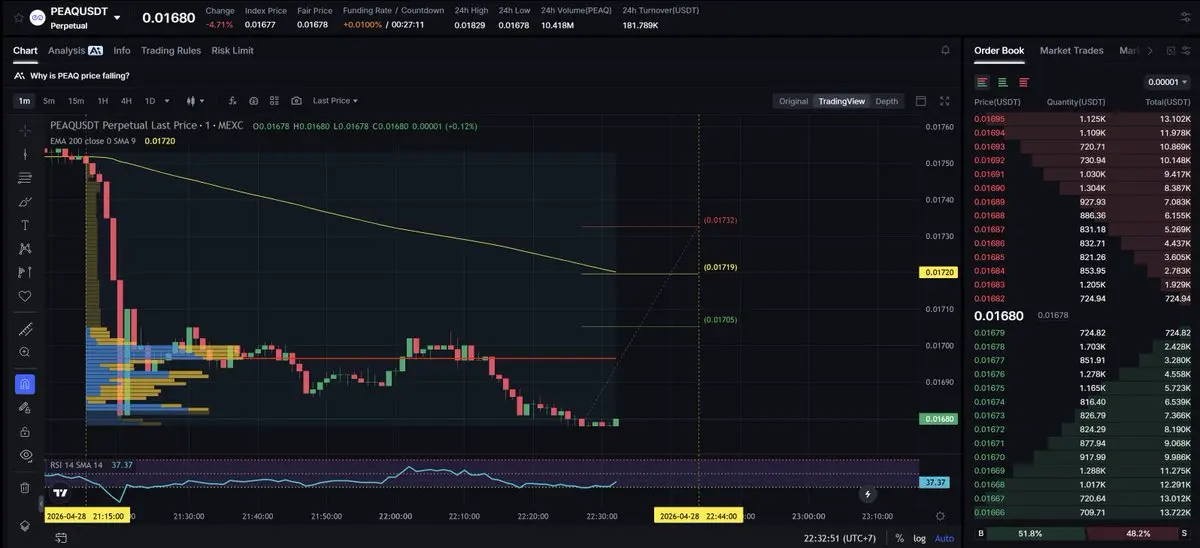Switch chart to TradingView mode
The image size is (1200, 548).
click(841, 101)
